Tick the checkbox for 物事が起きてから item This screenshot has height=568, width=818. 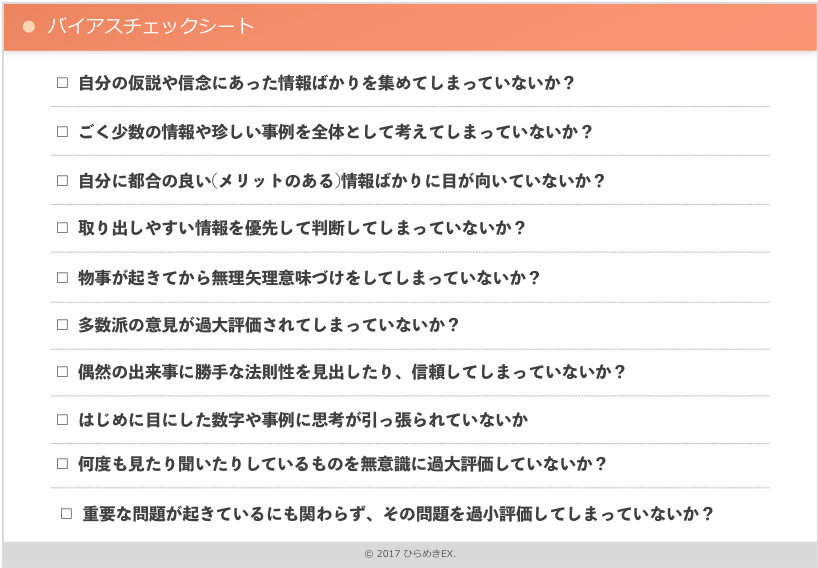pos(62,277)
